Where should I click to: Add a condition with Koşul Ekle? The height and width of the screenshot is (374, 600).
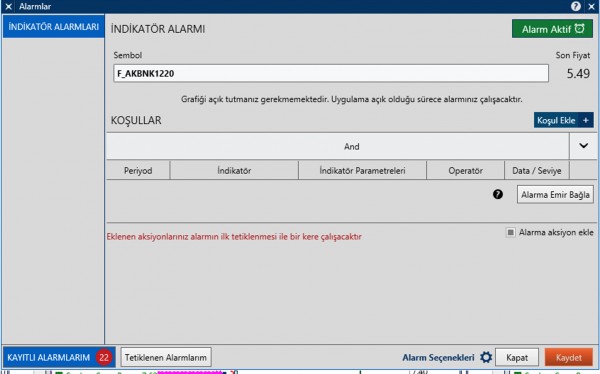pos(563,120)
